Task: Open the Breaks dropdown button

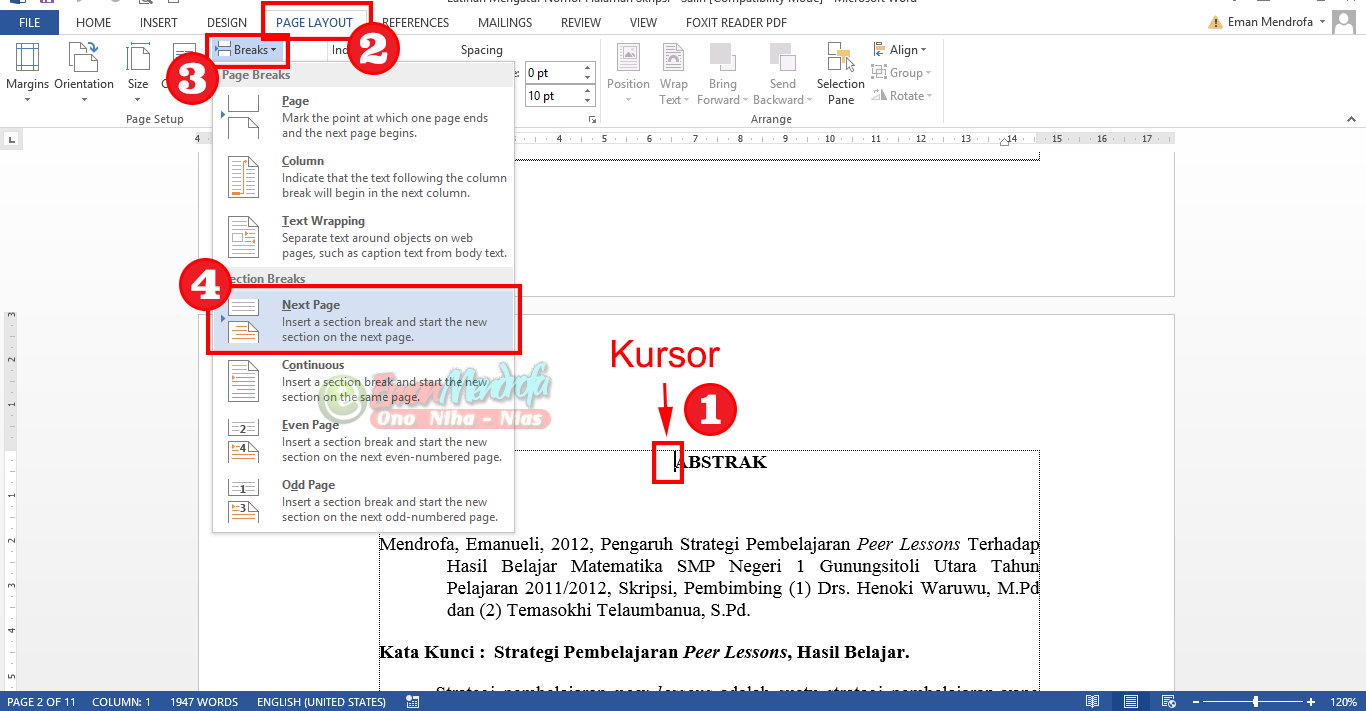Action: (247, 49)
